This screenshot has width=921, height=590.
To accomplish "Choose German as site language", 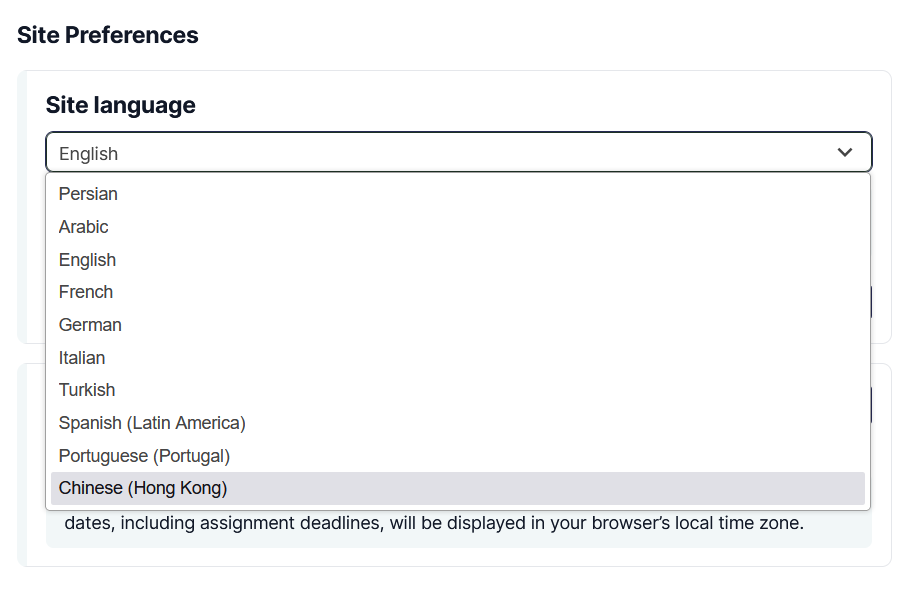I will pyautogui.click(x=458, y=325).
